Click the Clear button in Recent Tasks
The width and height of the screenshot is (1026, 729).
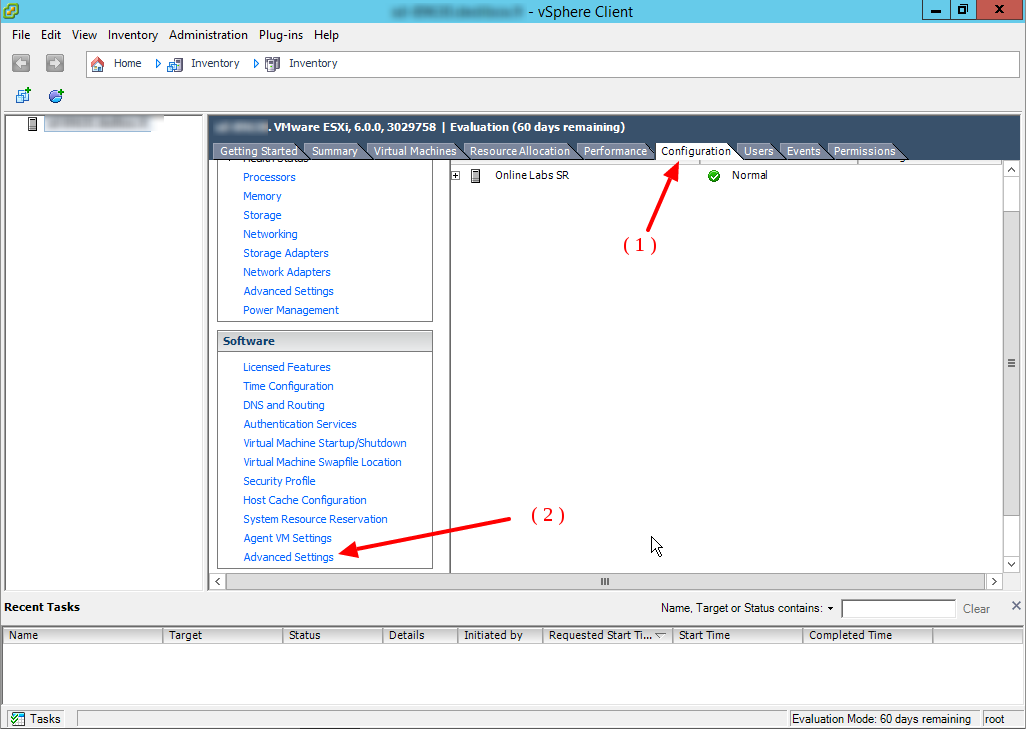pyautogui.click(x=976, y=609)
